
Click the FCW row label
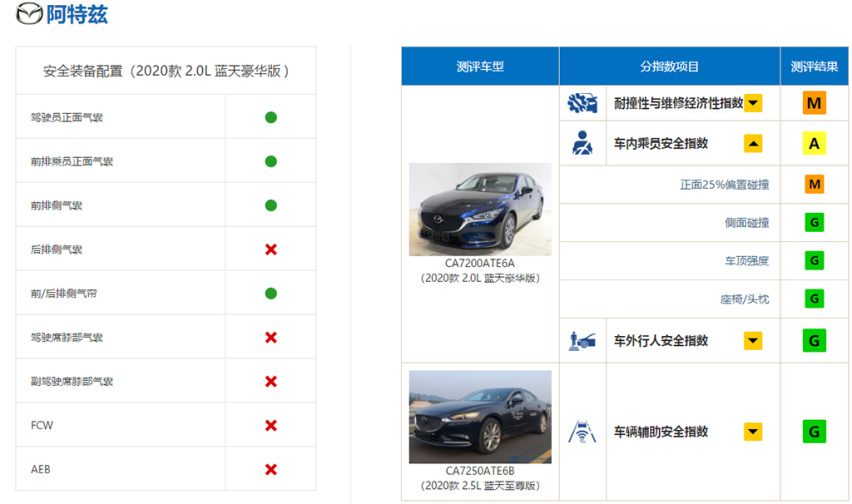42,425
